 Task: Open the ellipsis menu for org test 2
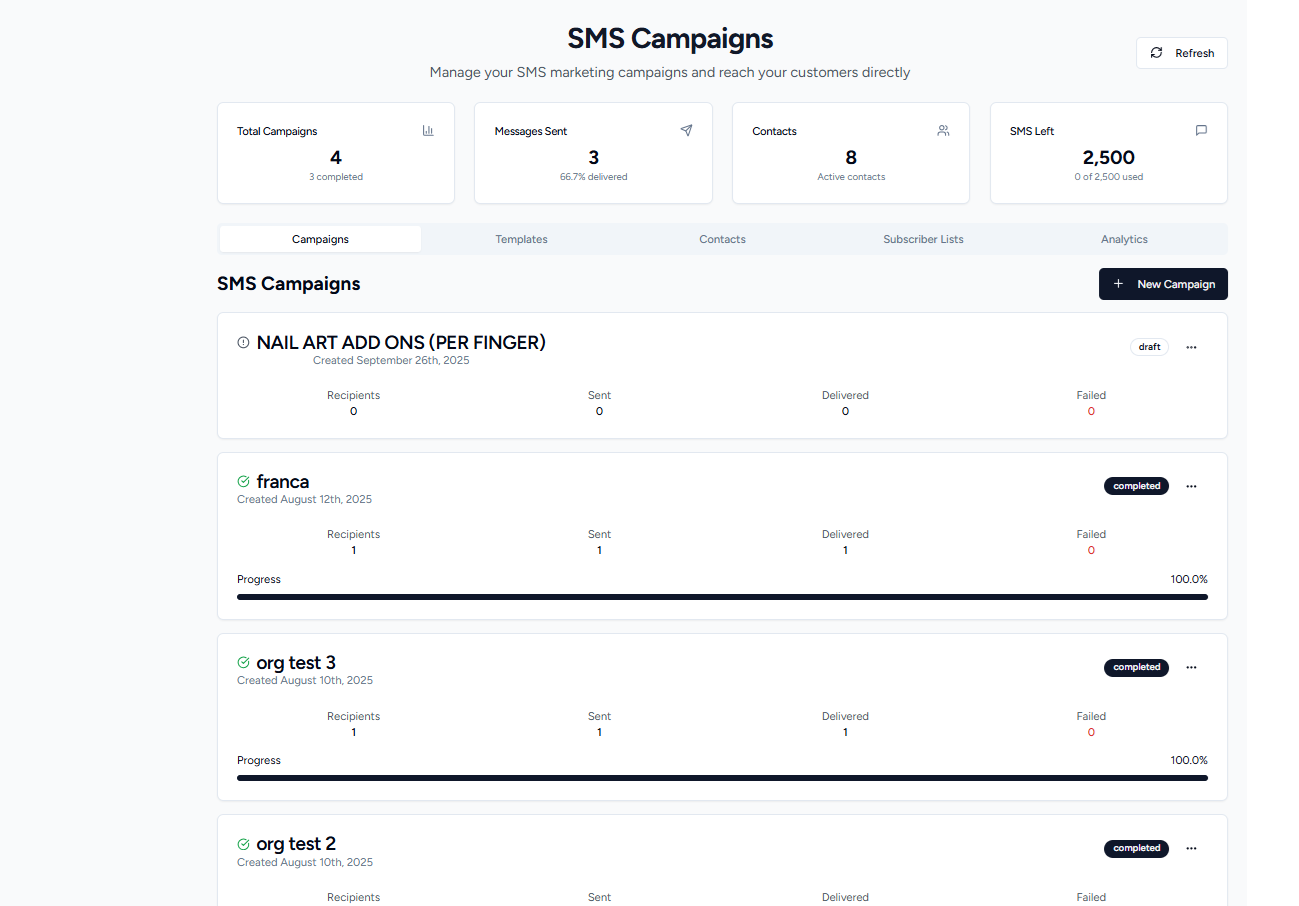1191,848
